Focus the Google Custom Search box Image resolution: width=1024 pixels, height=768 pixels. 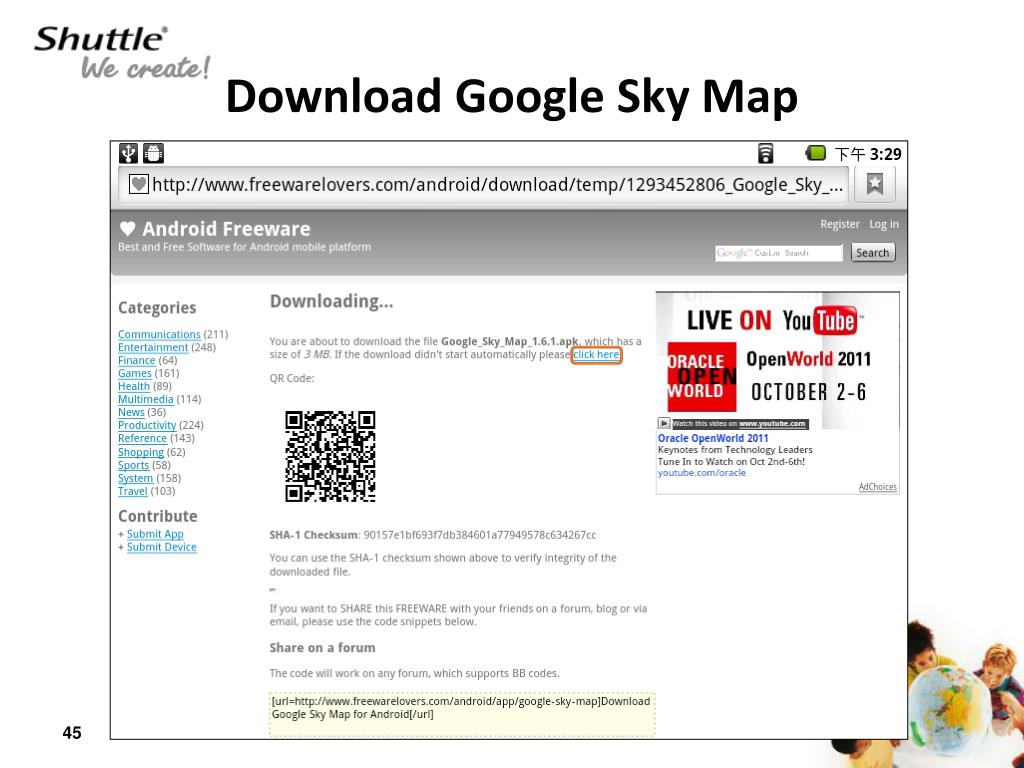[778, 253]
